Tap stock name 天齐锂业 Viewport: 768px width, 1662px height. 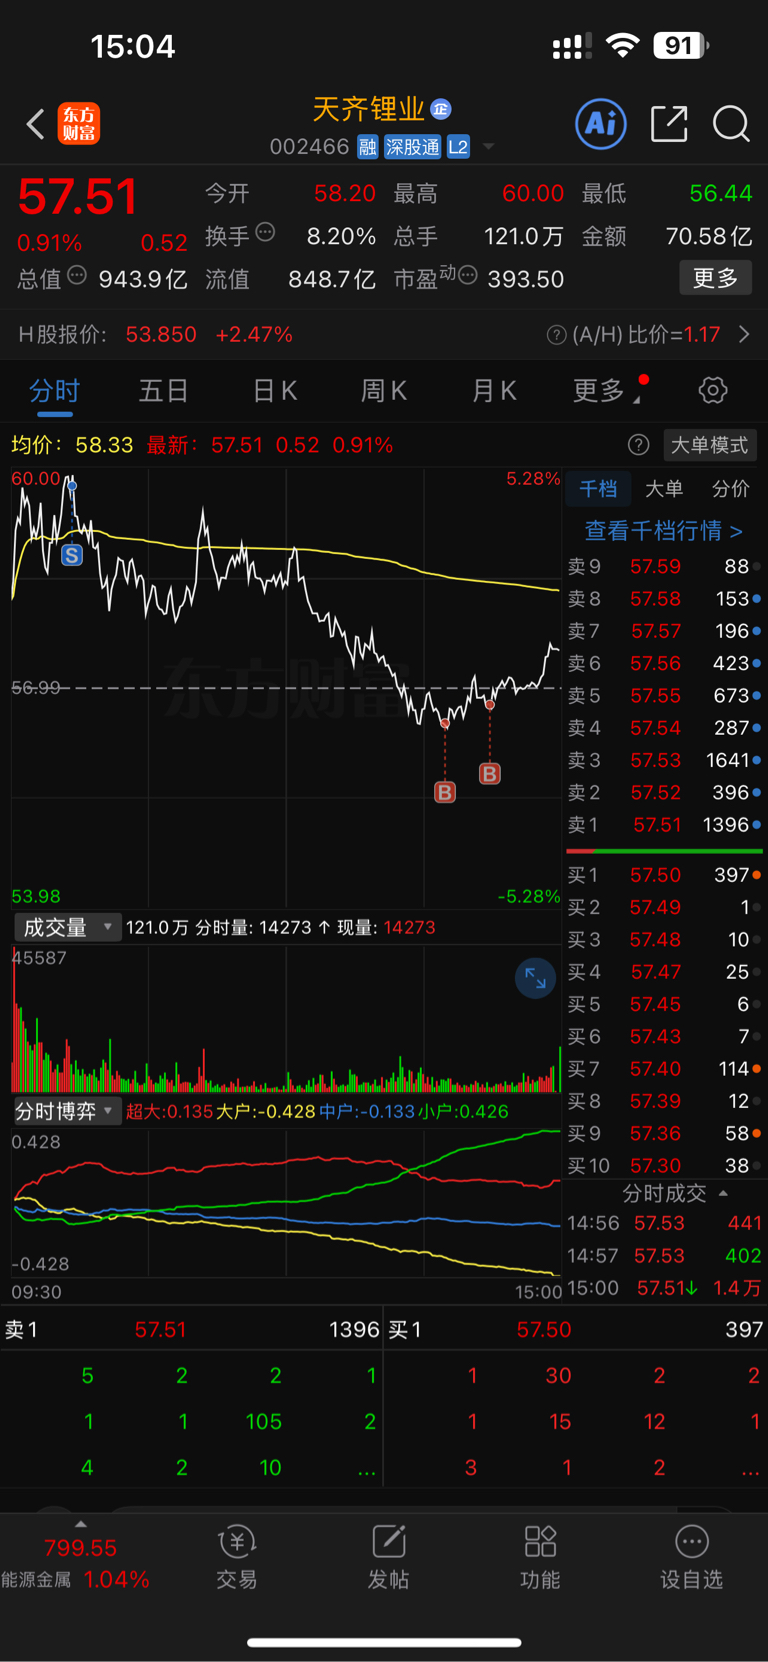[x=369, y=109]
